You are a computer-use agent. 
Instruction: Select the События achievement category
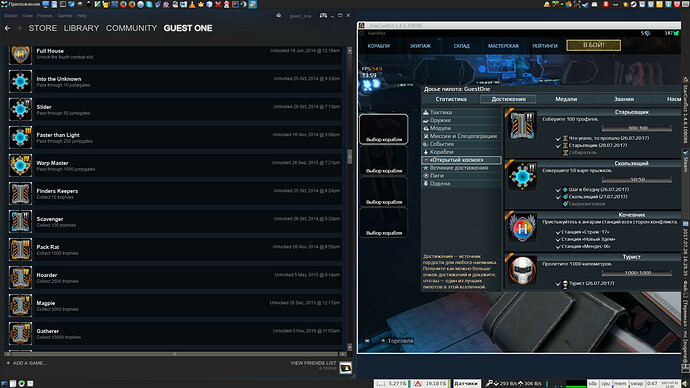(461, 144)
